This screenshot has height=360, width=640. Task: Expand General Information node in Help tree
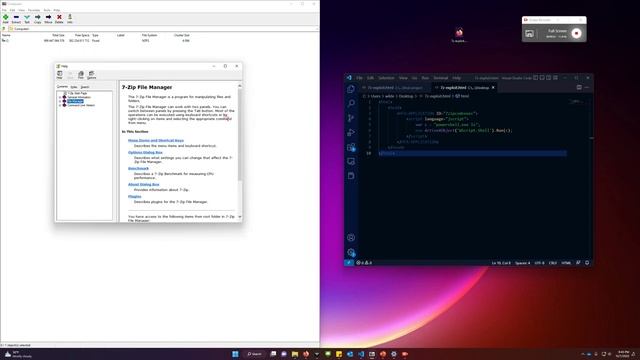coord(60,97)
